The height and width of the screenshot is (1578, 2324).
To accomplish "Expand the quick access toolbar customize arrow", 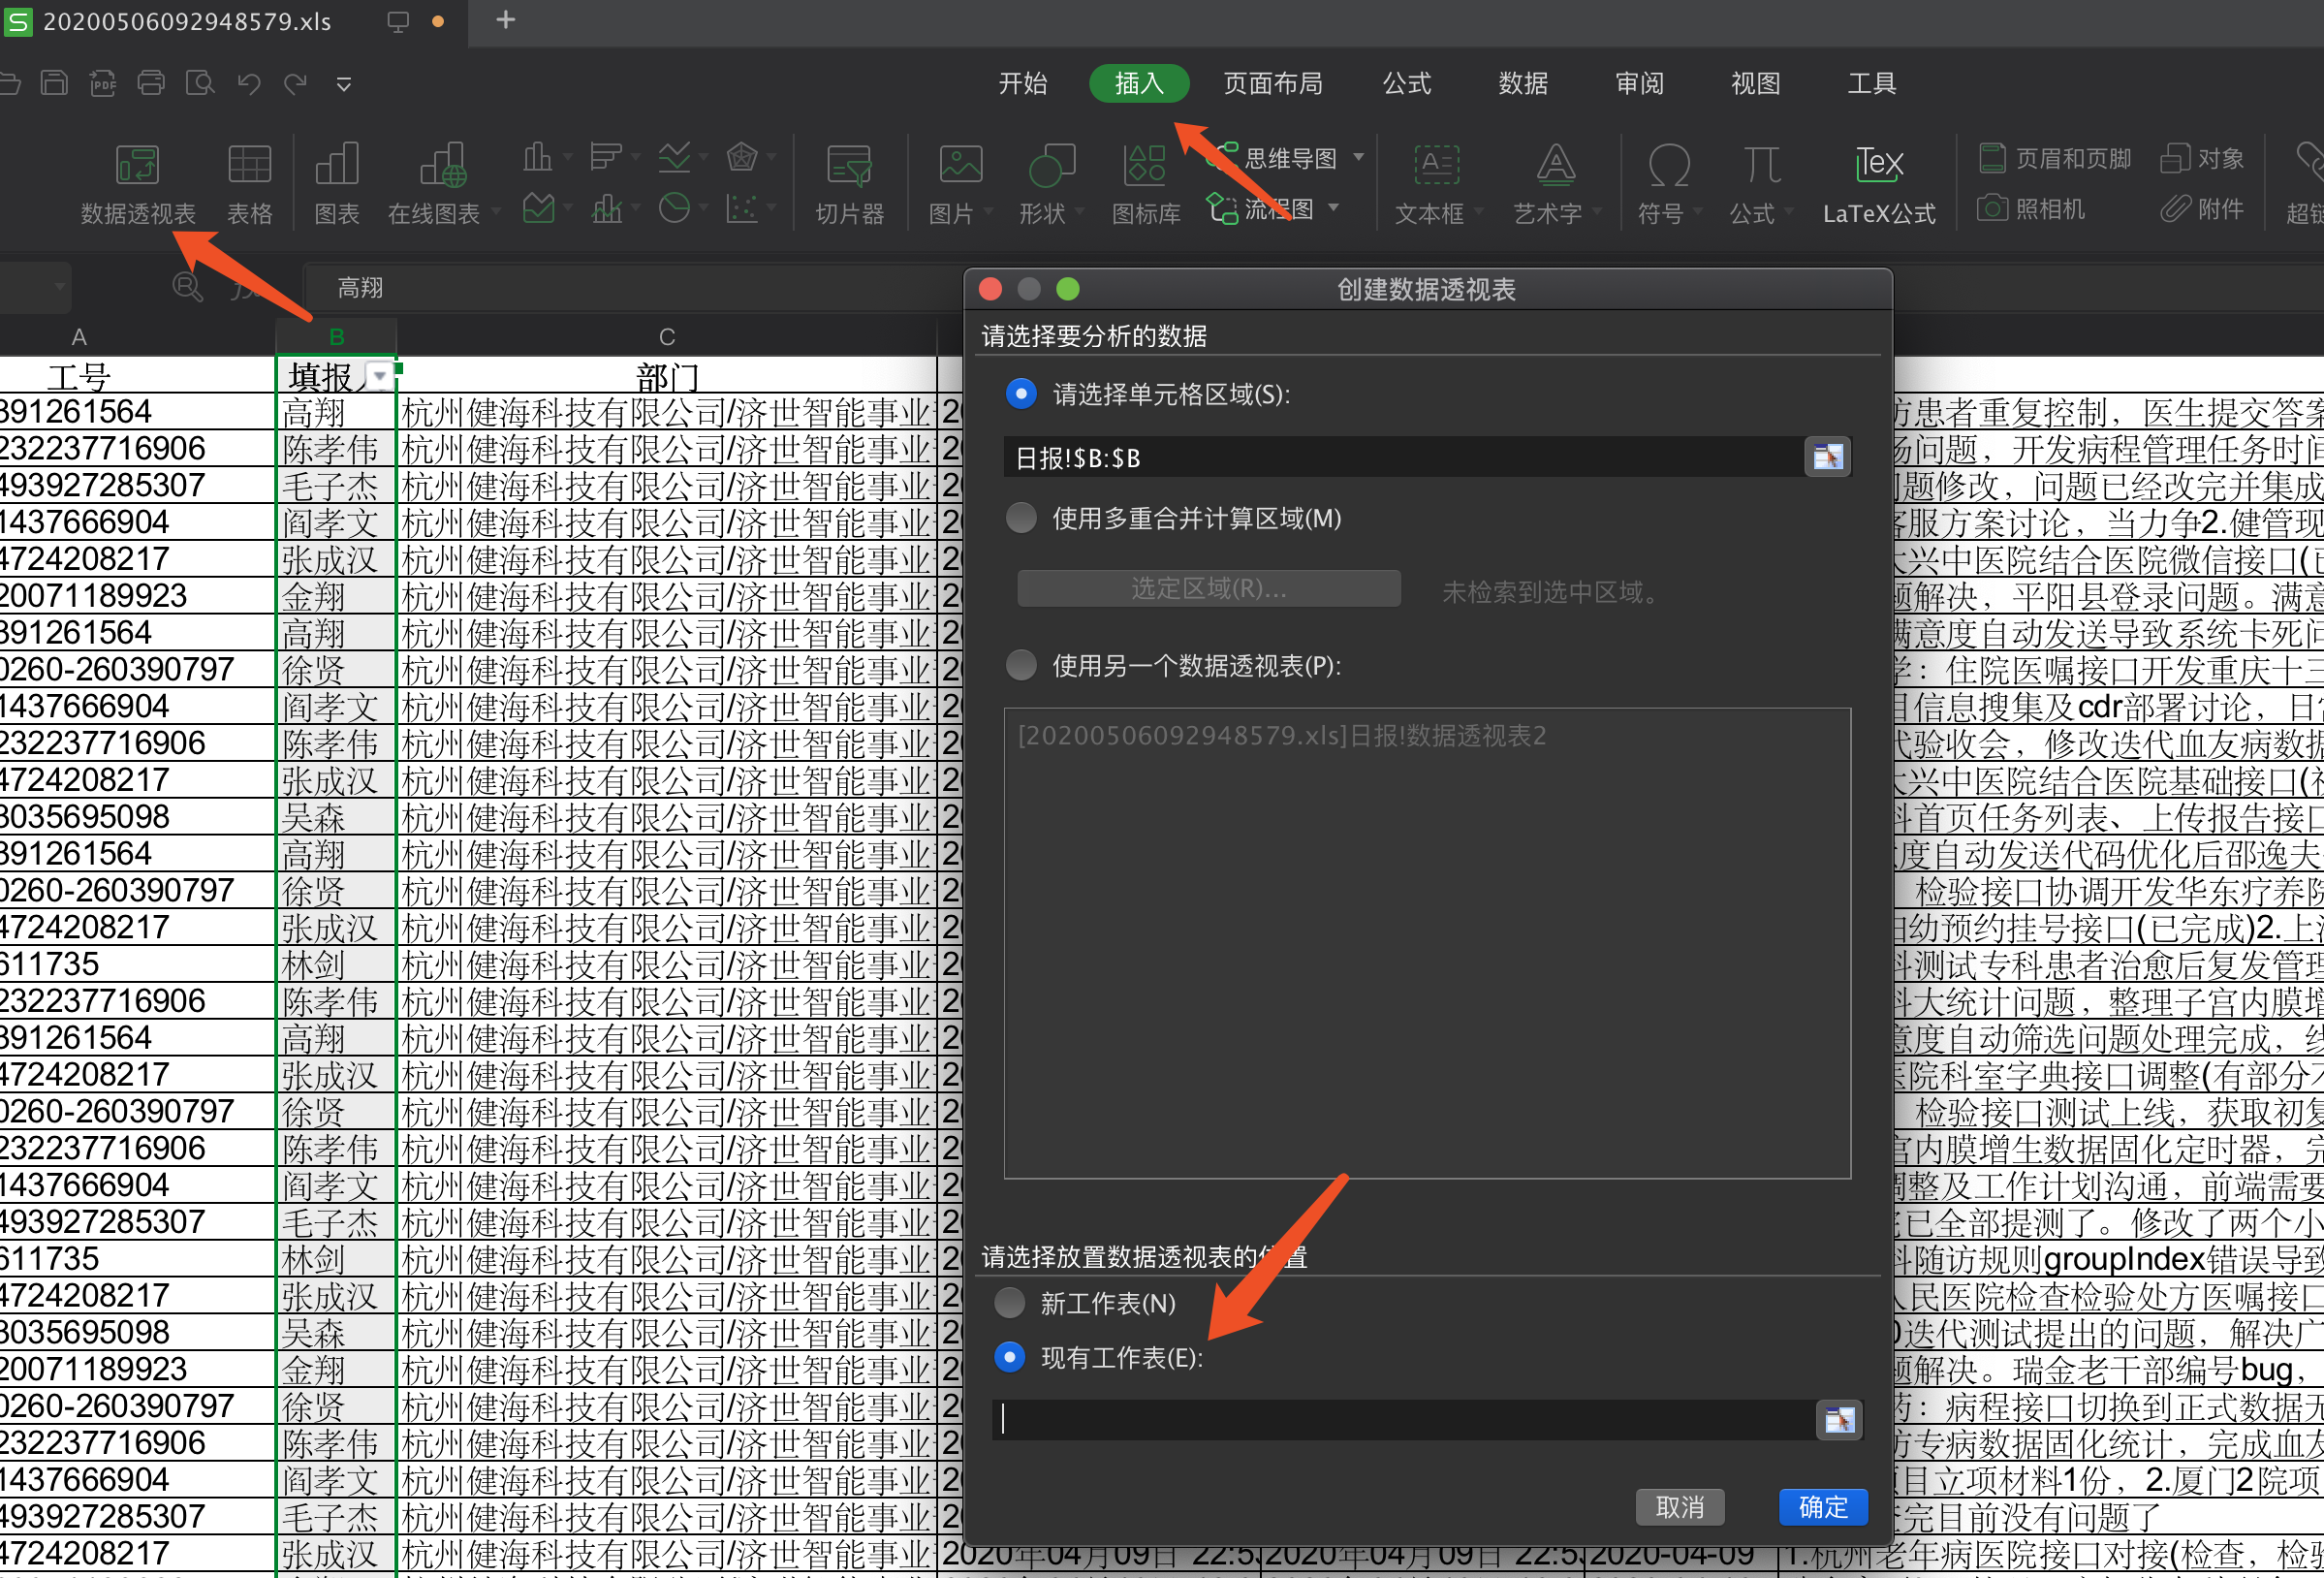I will pyautogui.click(x=343, y=84).
